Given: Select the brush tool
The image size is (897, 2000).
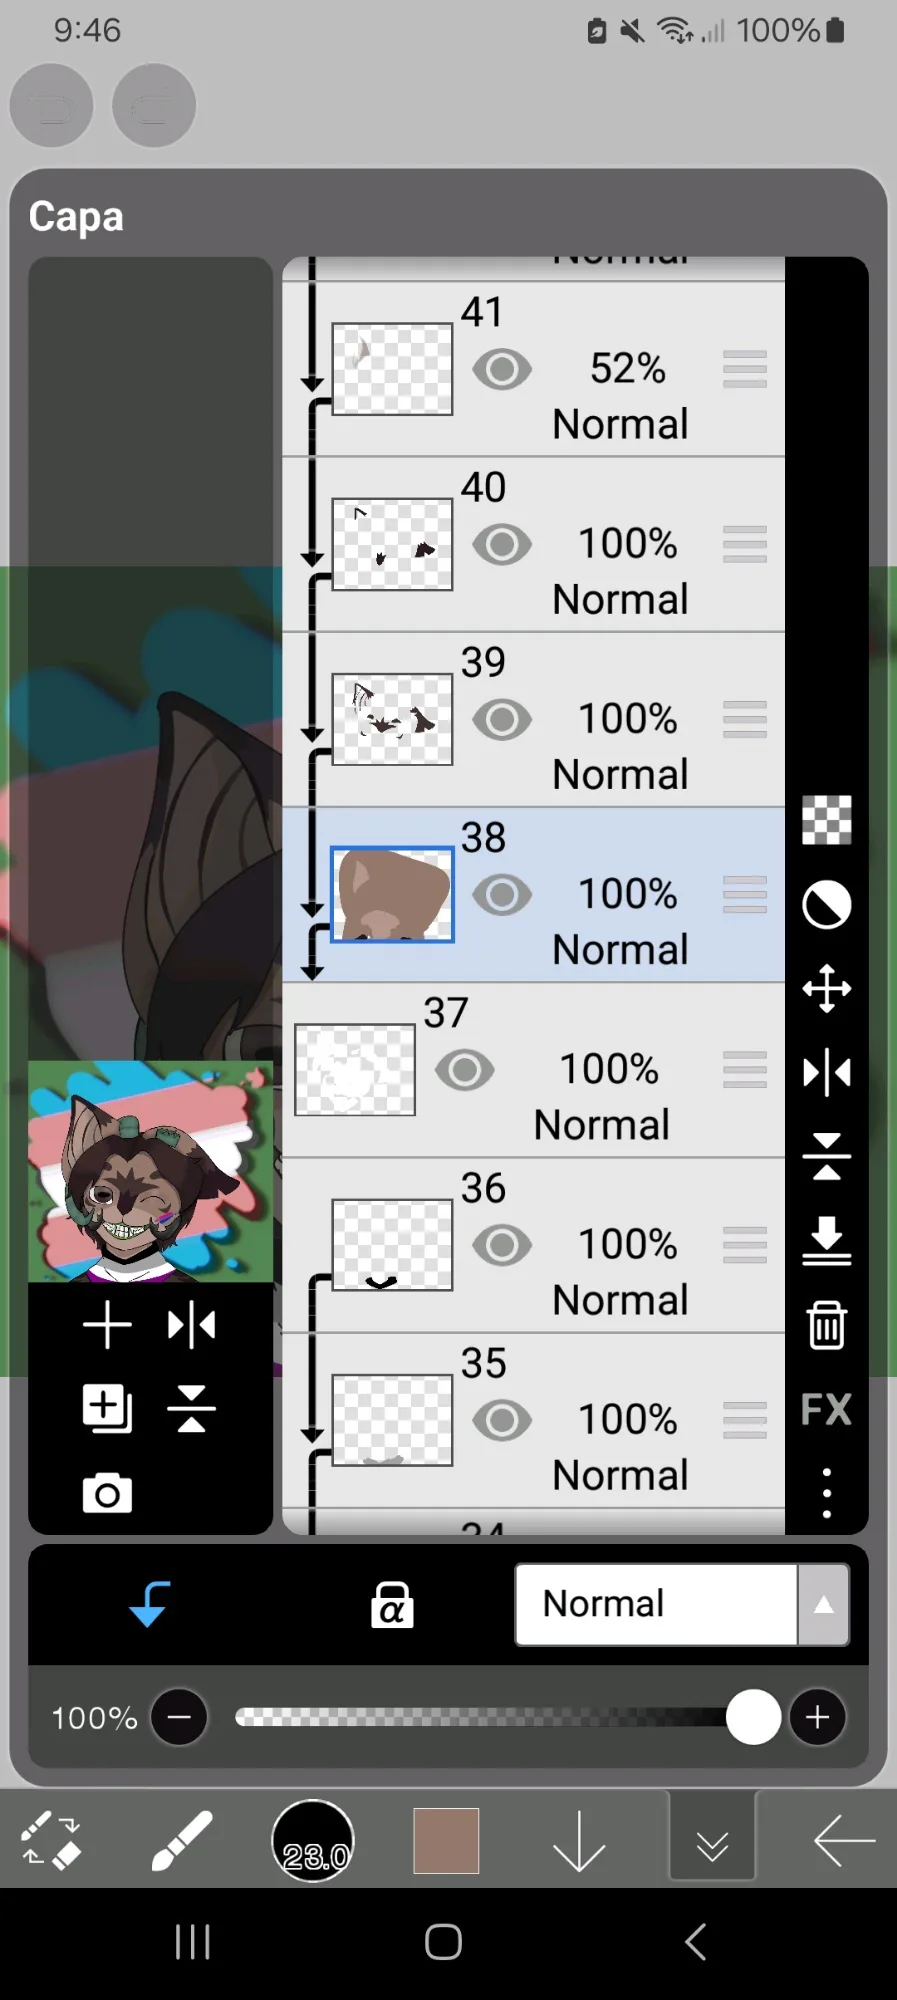Looking at the screenshot, I should [181, 1840].
